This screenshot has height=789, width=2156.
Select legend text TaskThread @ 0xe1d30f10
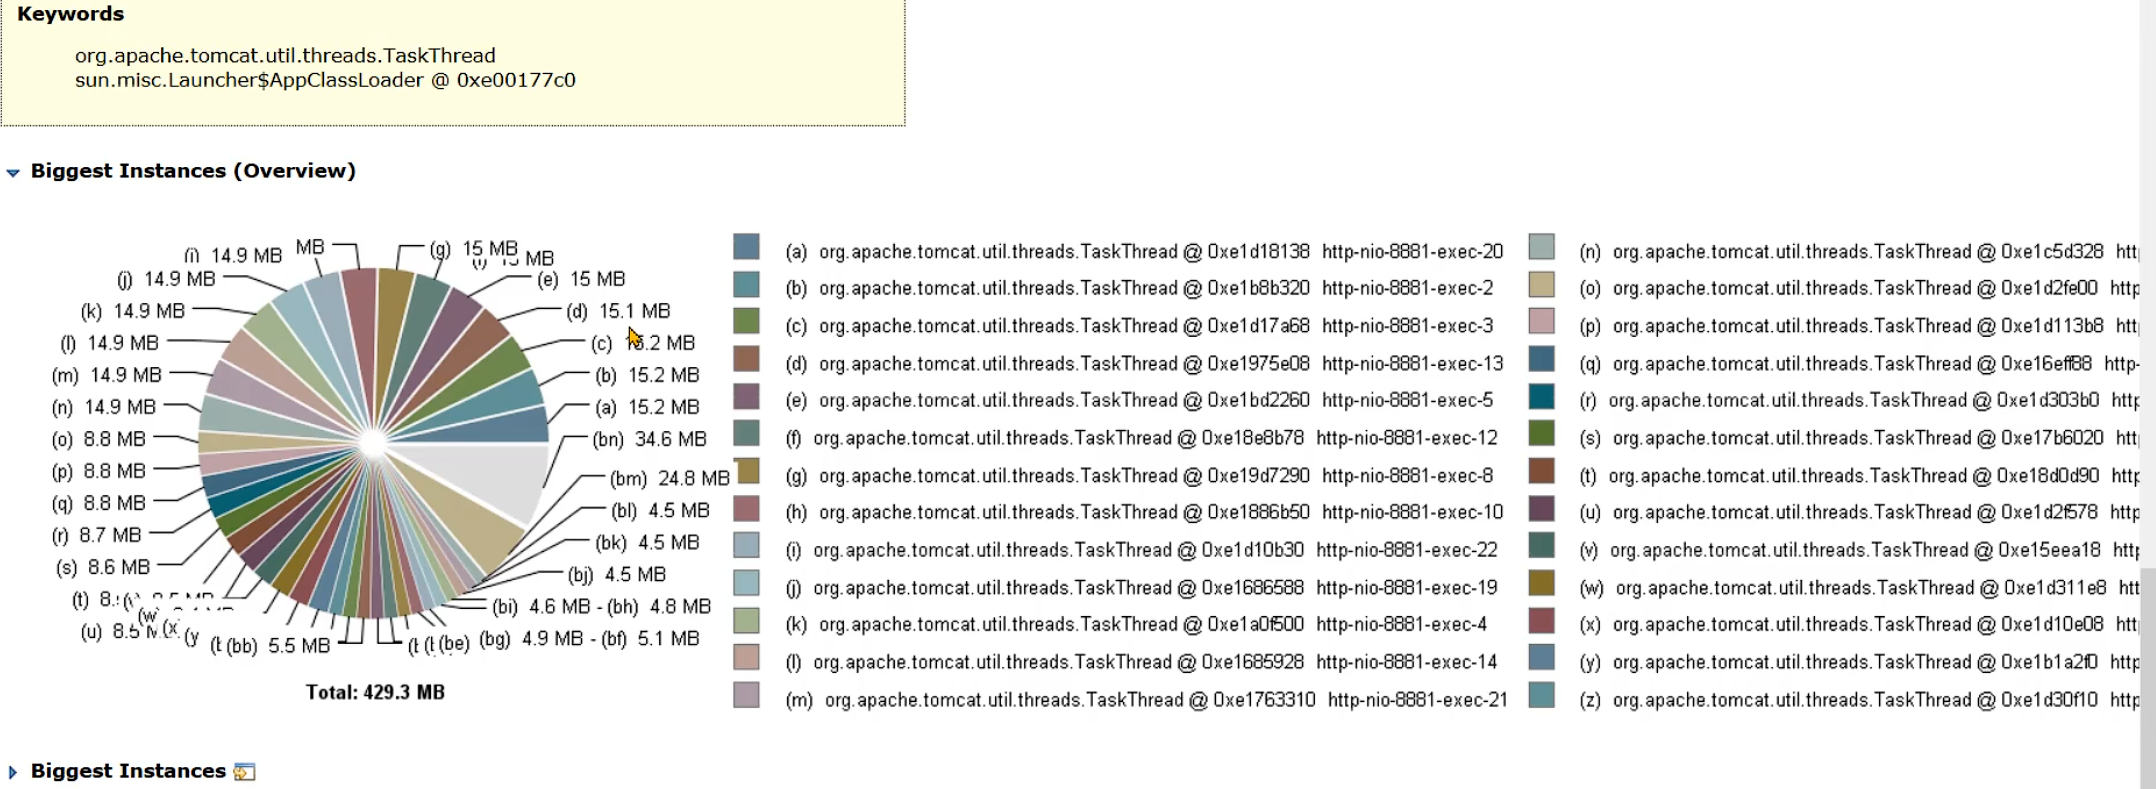1985,700
